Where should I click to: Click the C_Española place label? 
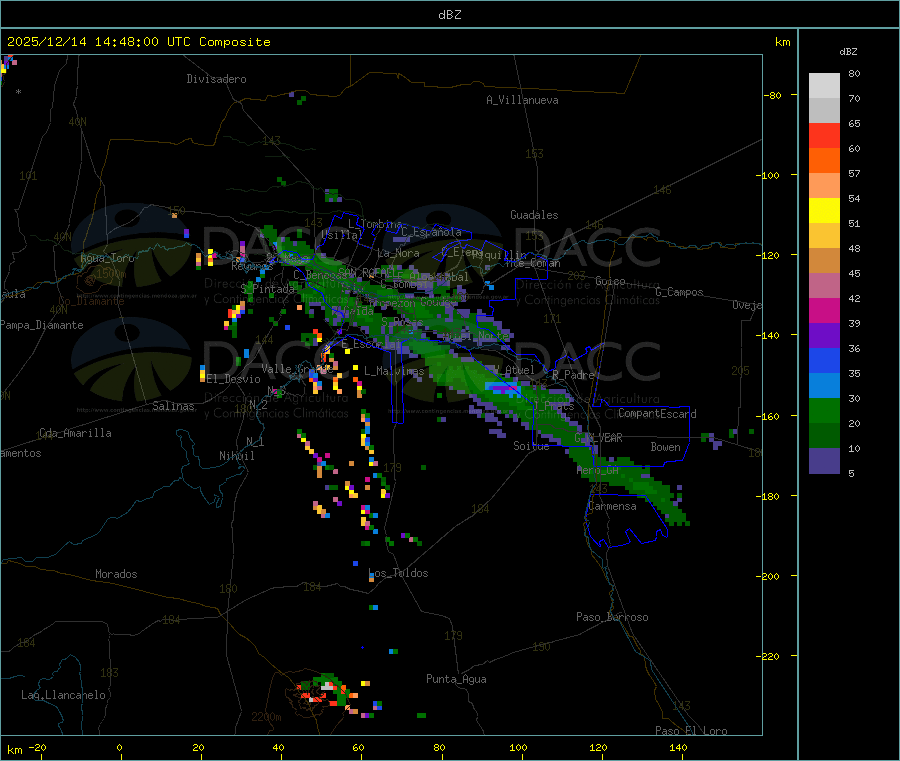[431, 232]
